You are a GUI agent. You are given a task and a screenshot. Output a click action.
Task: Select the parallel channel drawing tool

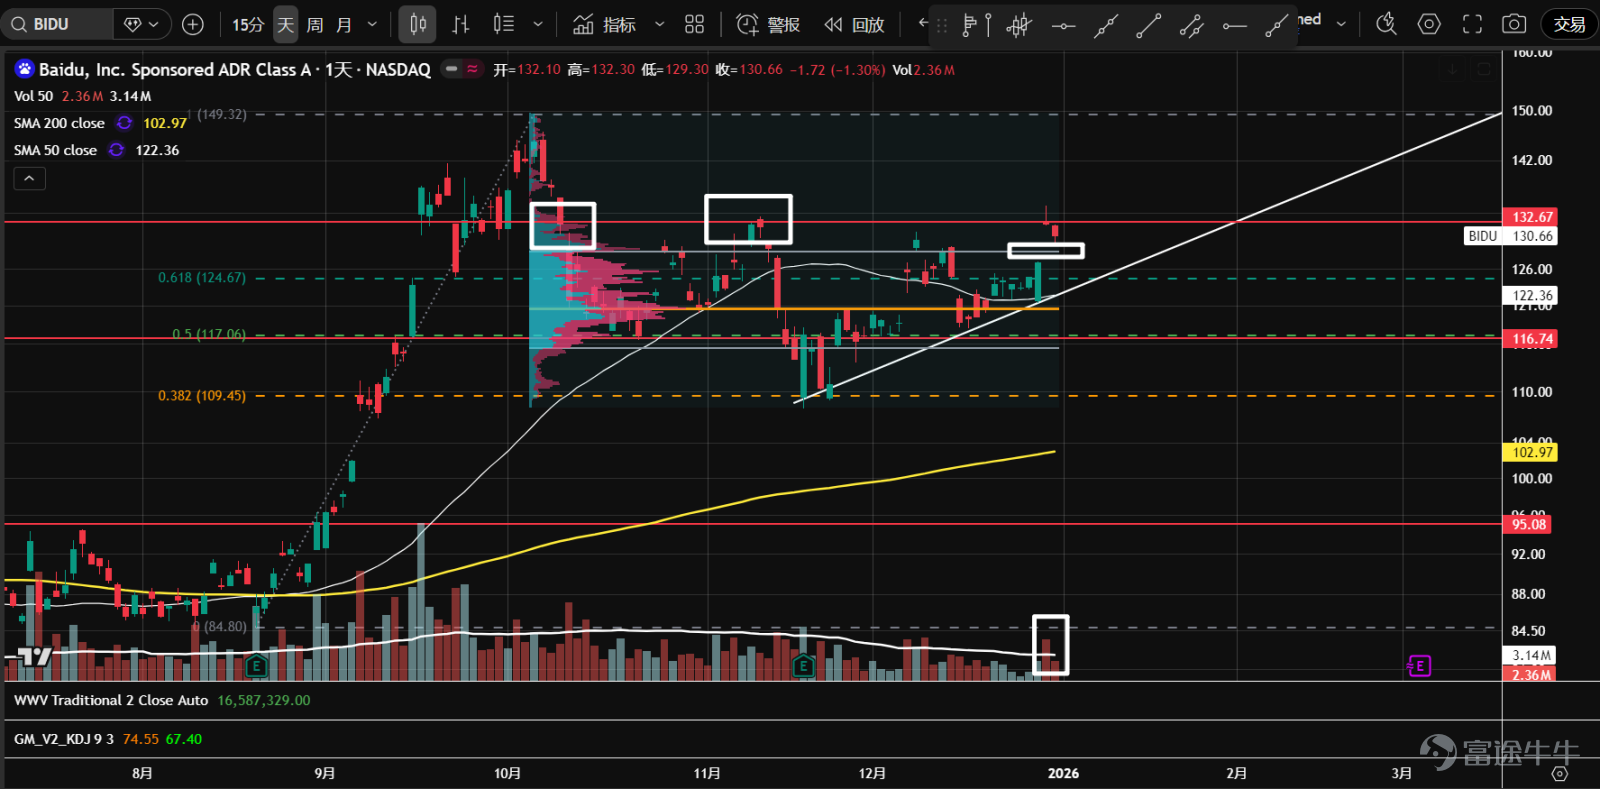1191,26
